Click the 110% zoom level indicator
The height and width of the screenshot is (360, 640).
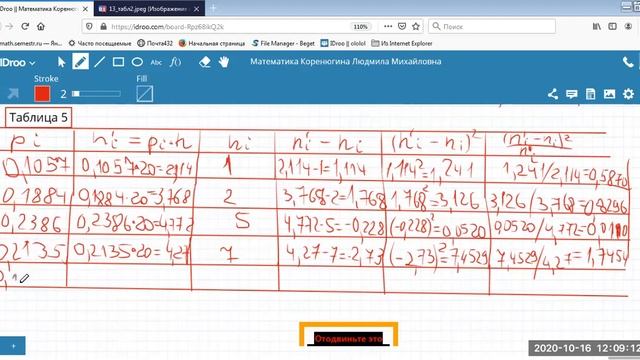[360, 27]
